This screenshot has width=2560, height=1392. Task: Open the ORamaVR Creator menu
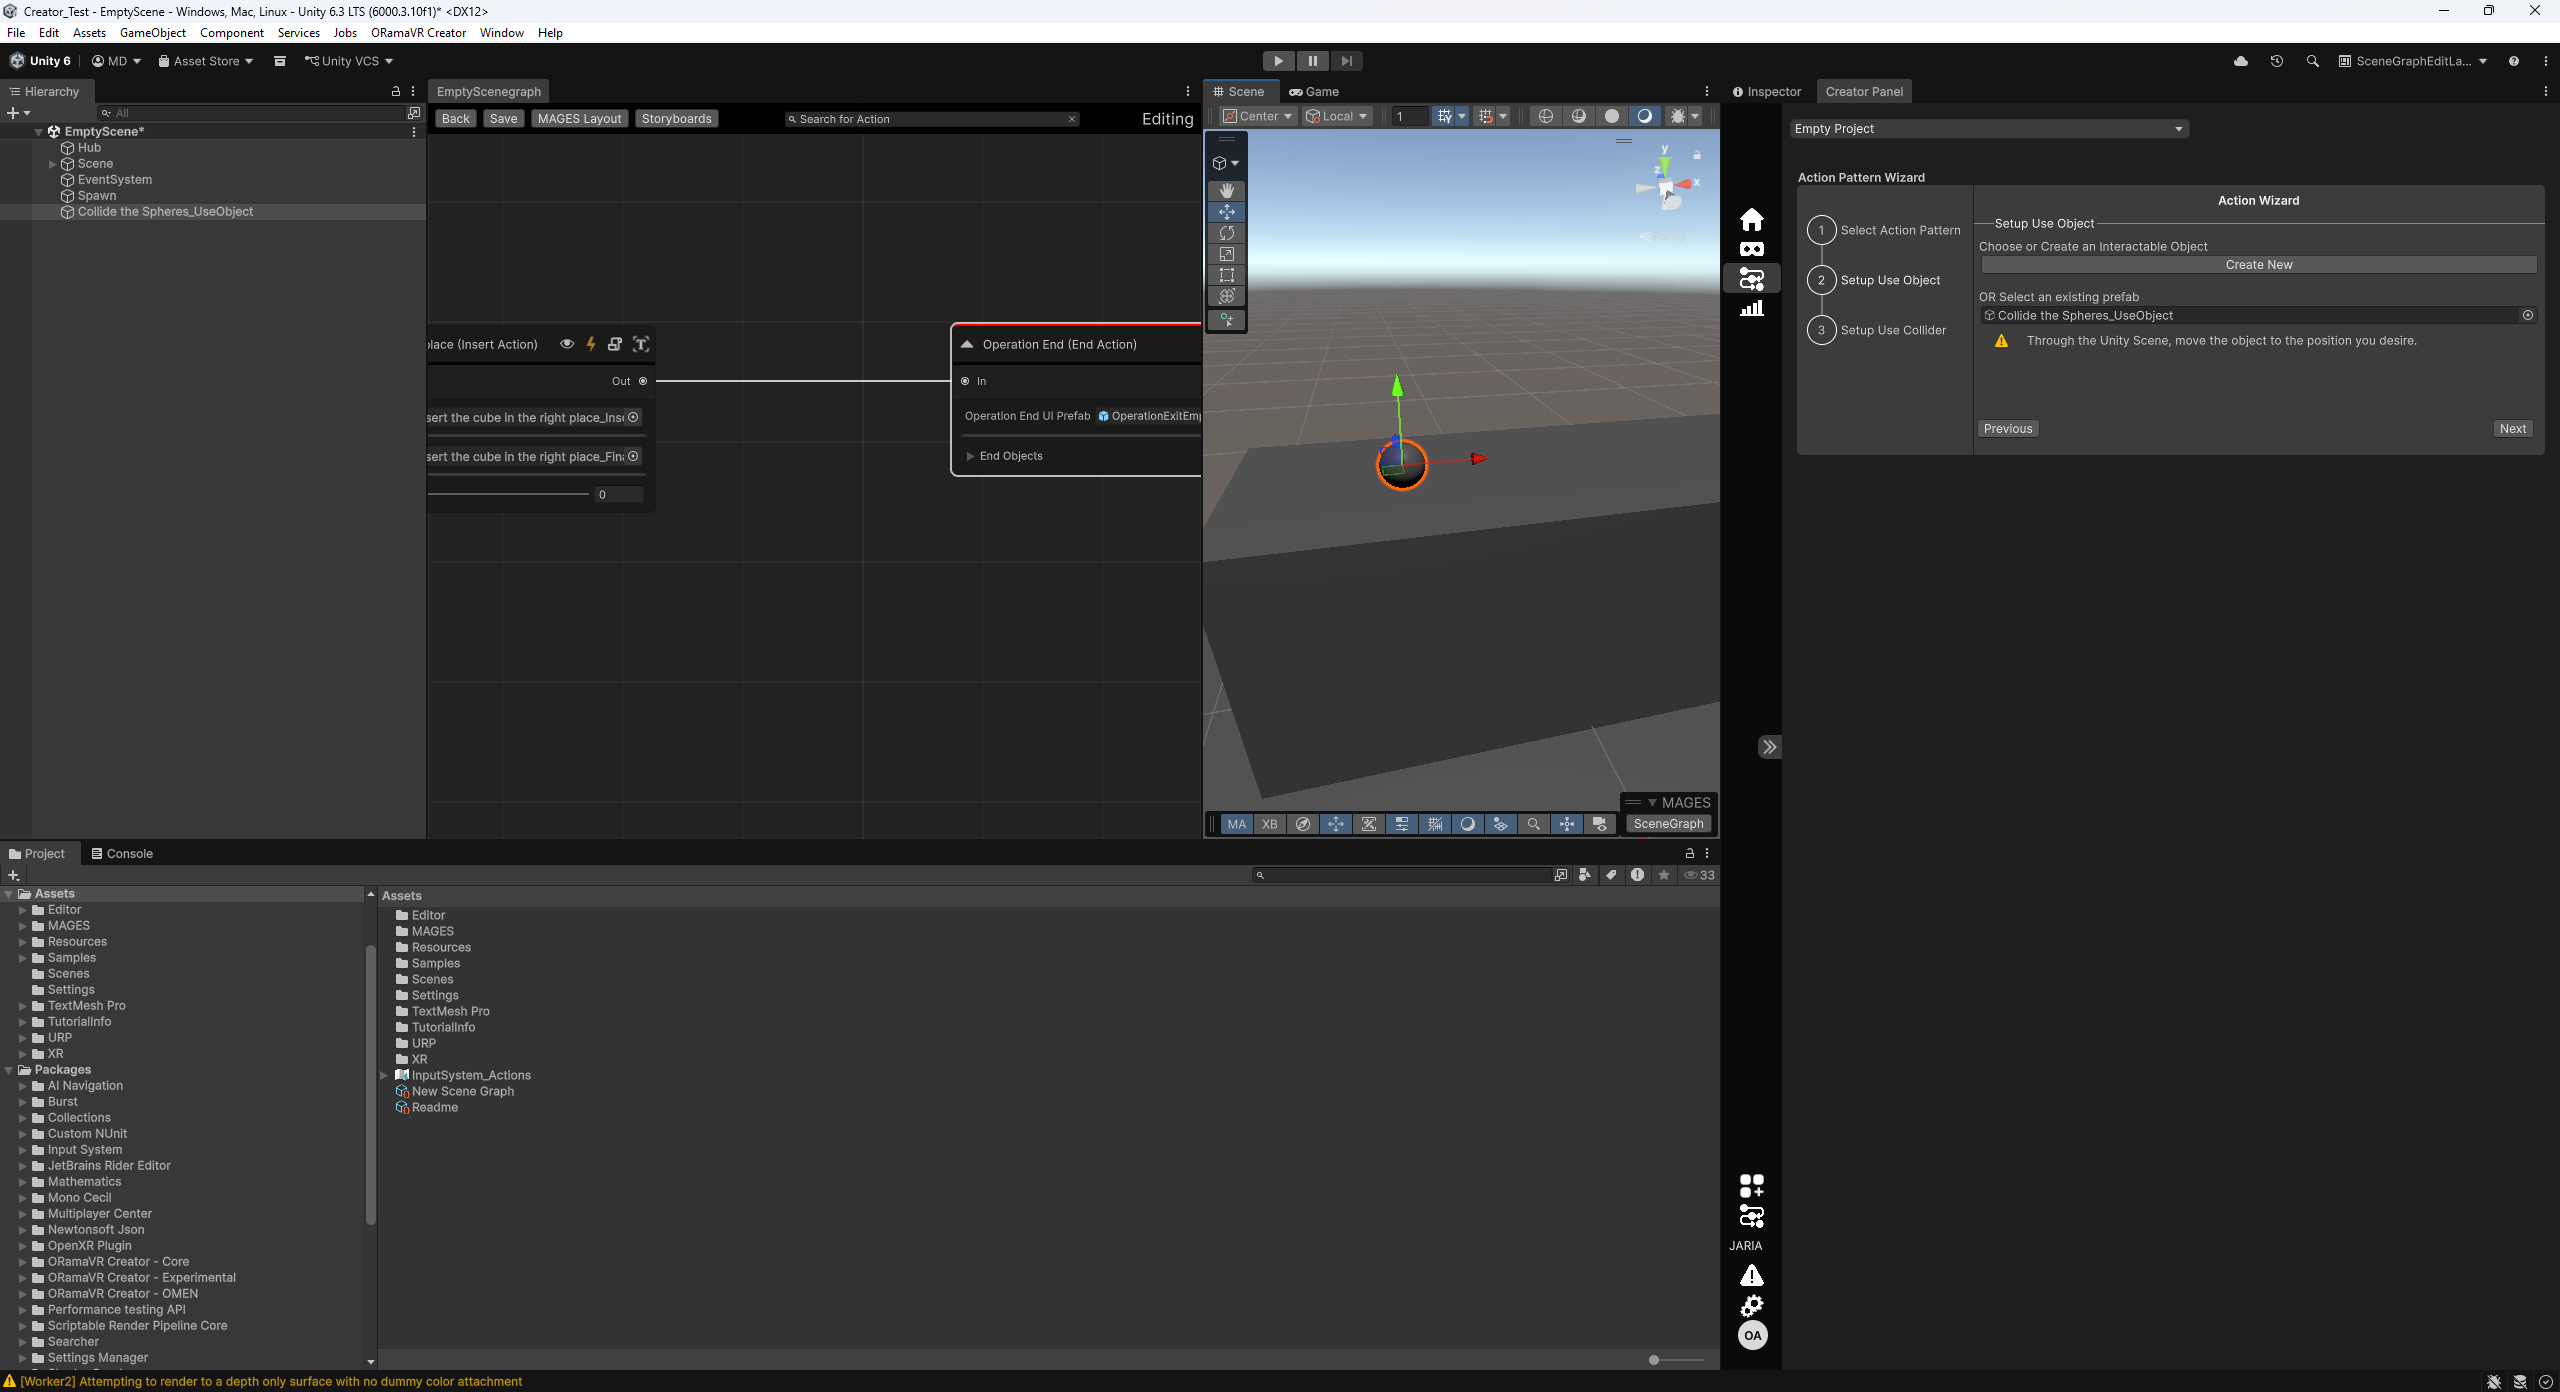click(x=418, y=33)
